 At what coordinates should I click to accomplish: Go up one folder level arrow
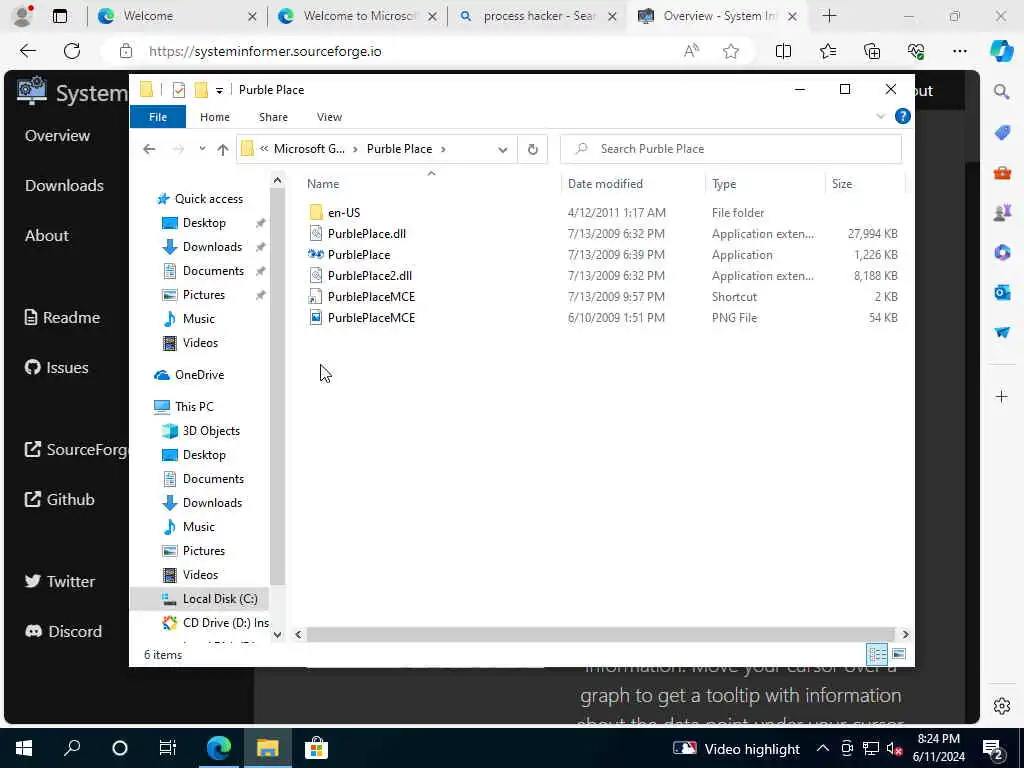[x=223, y=150]
